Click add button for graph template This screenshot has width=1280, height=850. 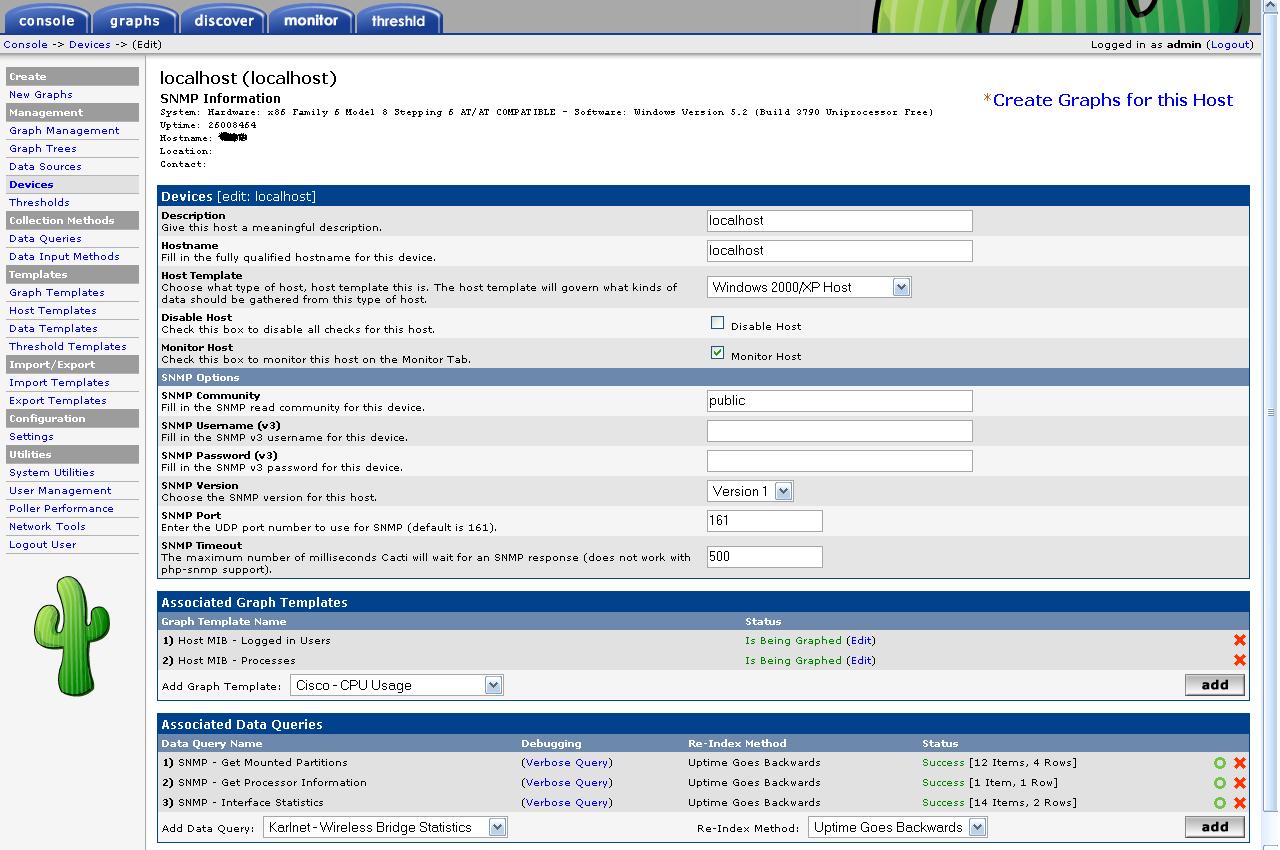click(1215, 685)
